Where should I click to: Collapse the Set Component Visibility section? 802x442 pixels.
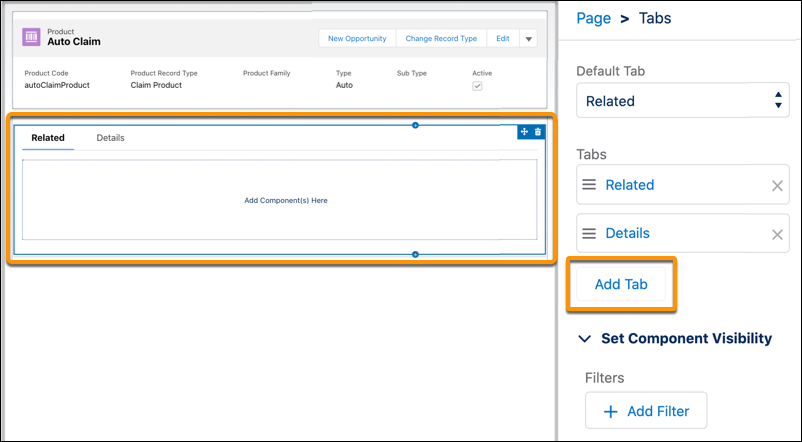[x=585, y=338]
